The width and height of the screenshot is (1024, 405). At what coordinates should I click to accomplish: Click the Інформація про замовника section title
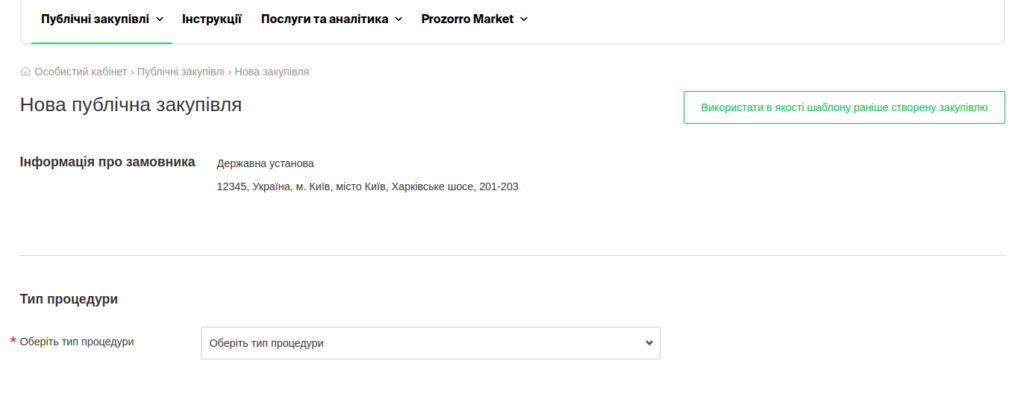[x=107, y=162]
